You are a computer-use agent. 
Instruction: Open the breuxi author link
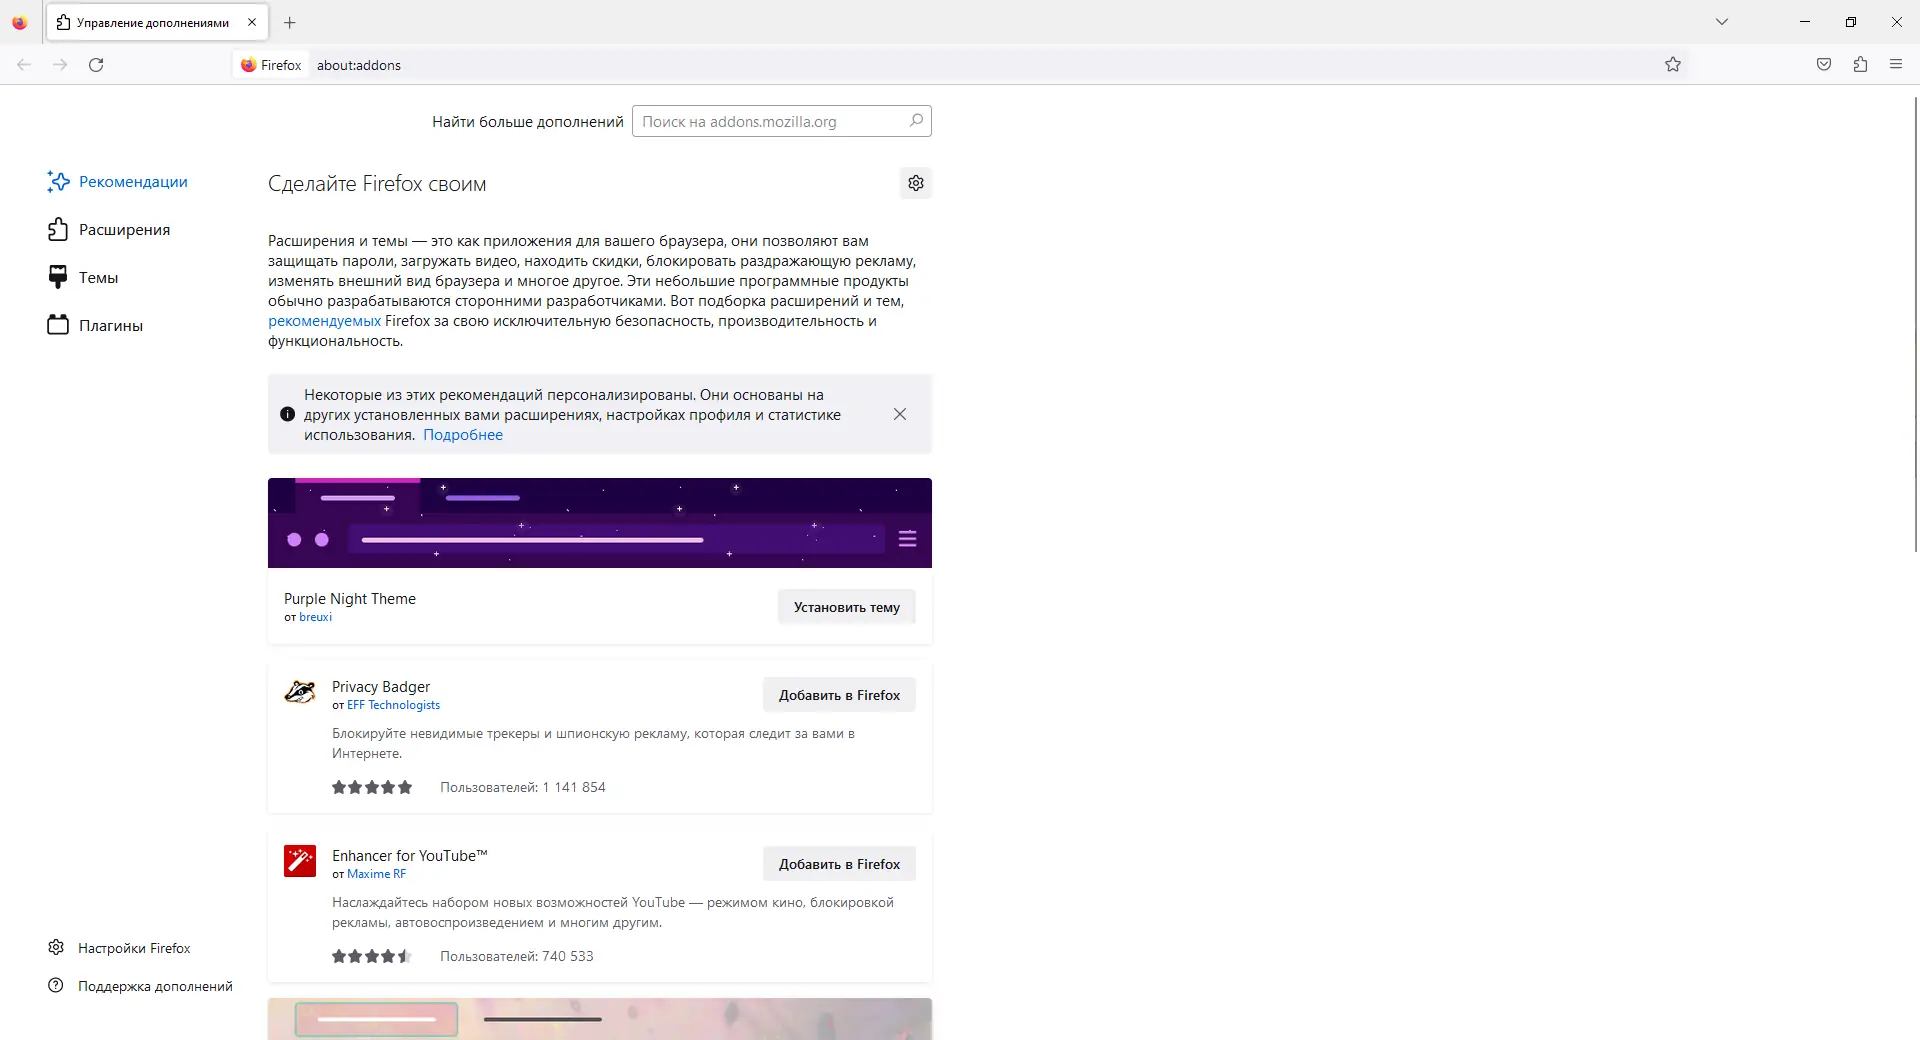[x=316, y=617]
